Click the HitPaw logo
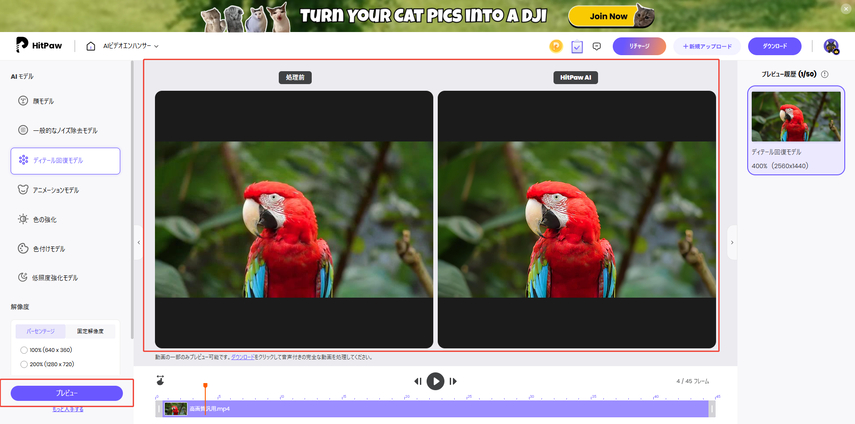Viewport: 855px width, 424px height. 39,46
